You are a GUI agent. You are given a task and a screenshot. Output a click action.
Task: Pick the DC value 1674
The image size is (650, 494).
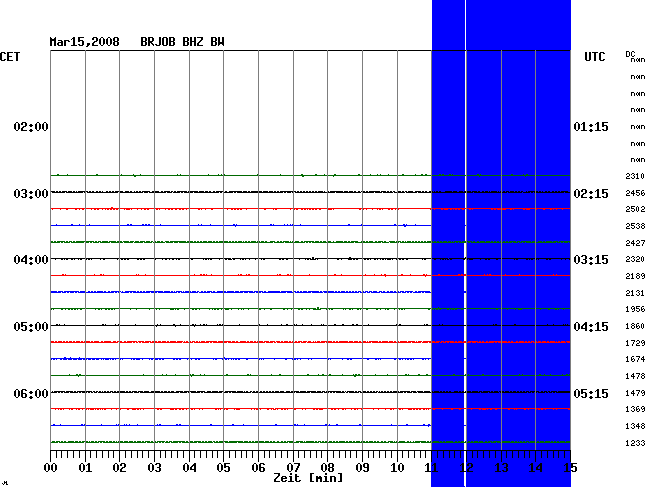click(x=635, y=359)
